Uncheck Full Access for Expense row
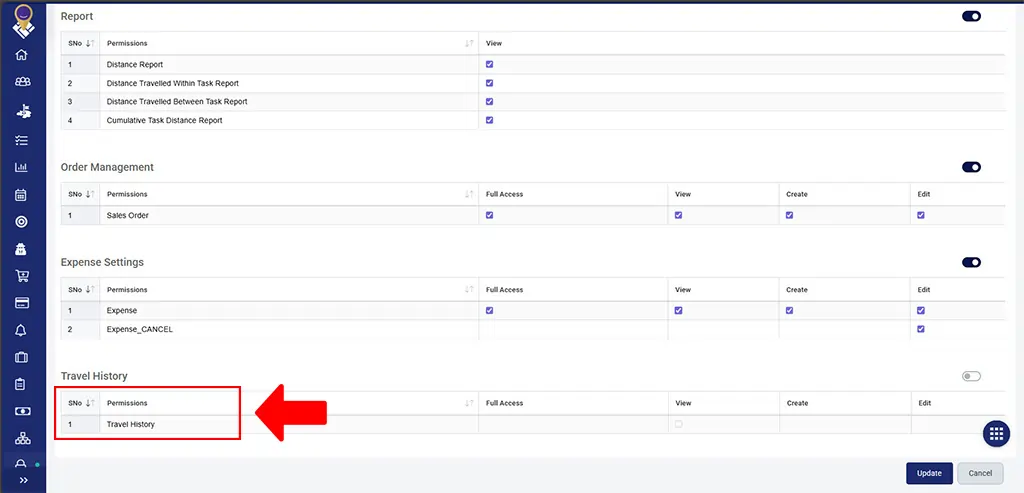This screenshot has height=493, width=1024. (x=490, y=310)
